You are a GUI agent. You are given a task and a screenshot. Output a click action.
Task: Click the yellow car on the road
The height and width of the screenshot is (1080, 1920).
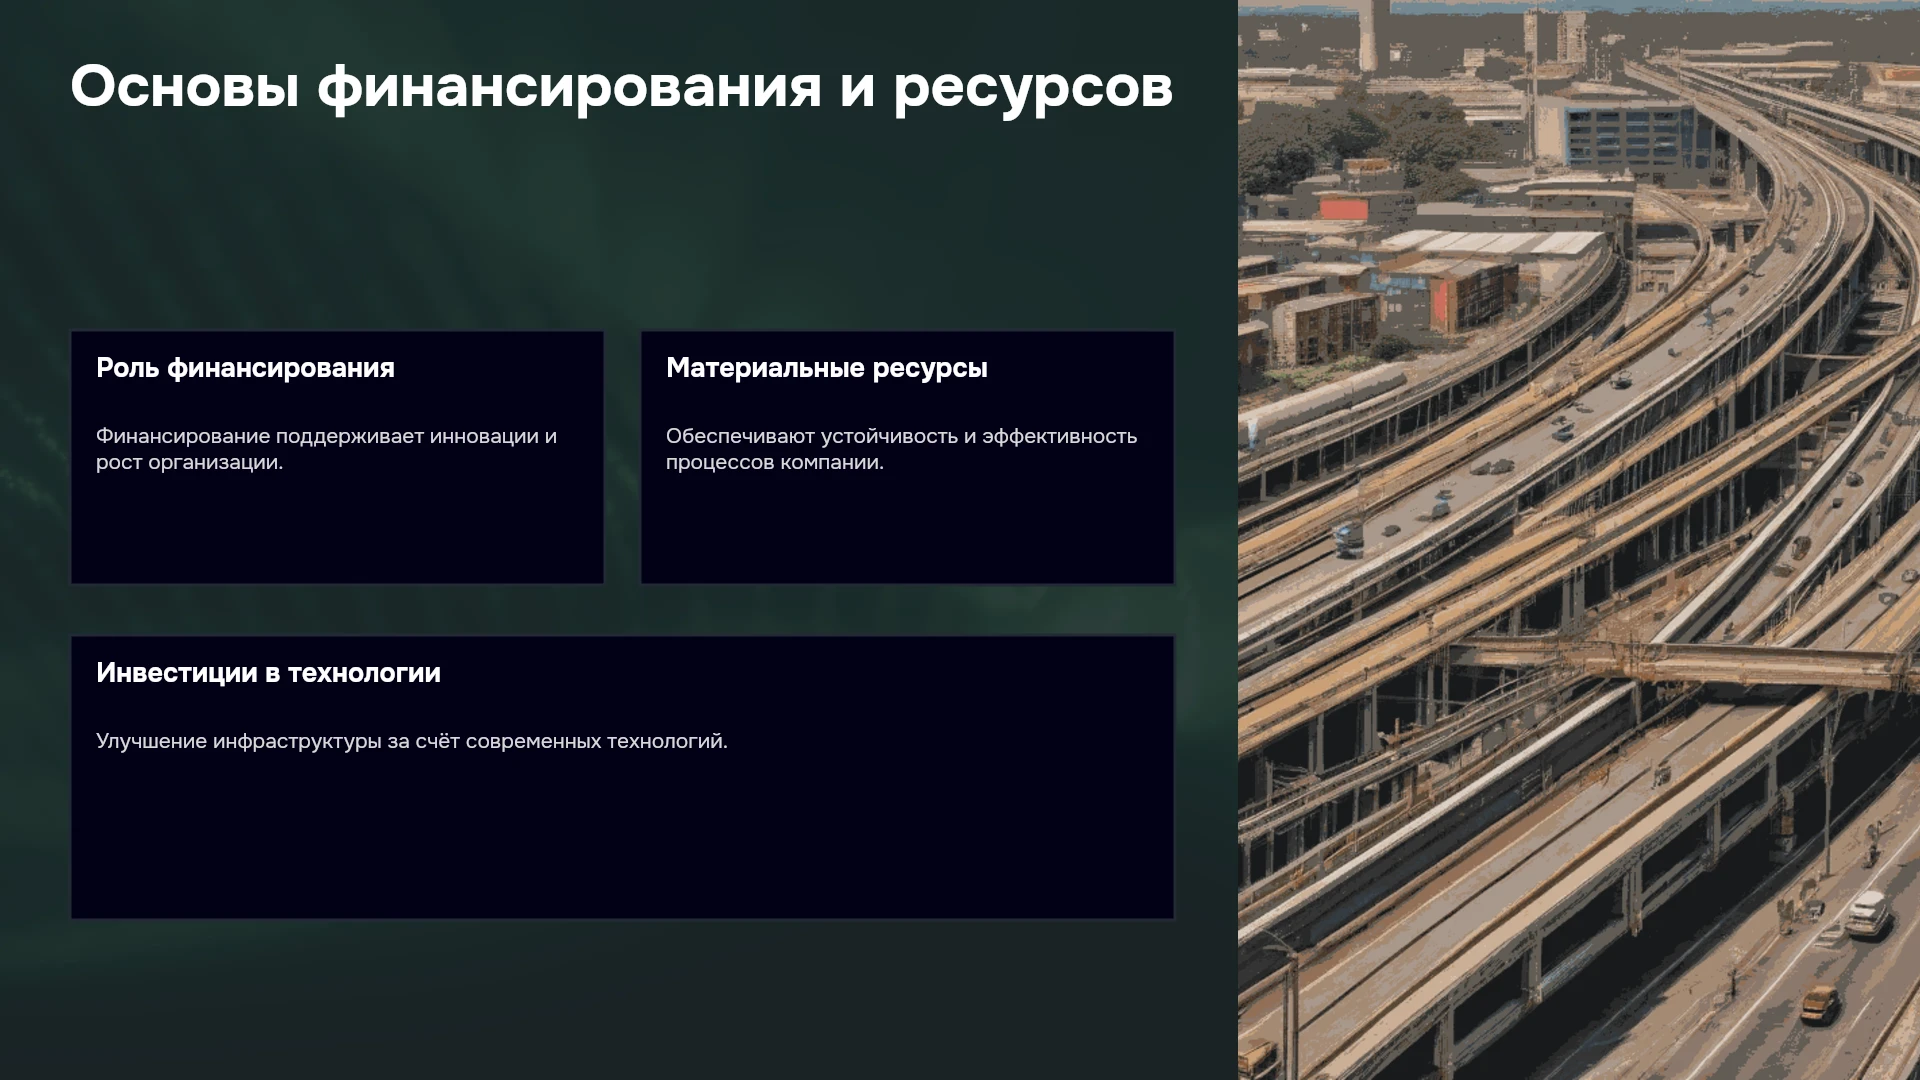tap(1819, 1002)
